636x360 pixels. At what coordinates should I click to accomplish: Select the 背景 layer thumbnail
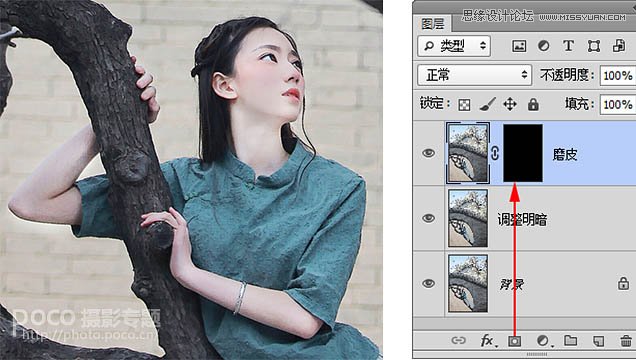coord(468,283)
